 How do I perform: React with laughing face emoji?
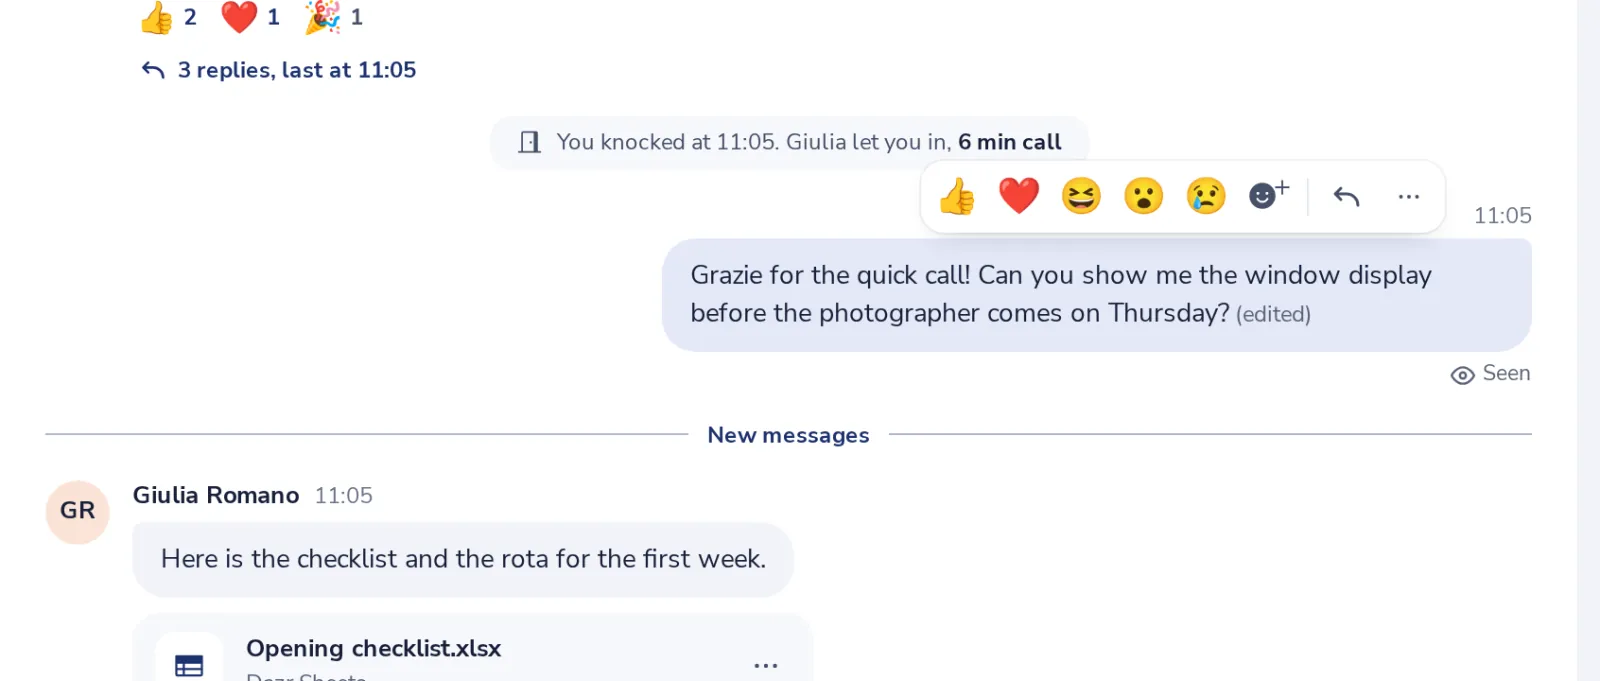point(1081,196)
